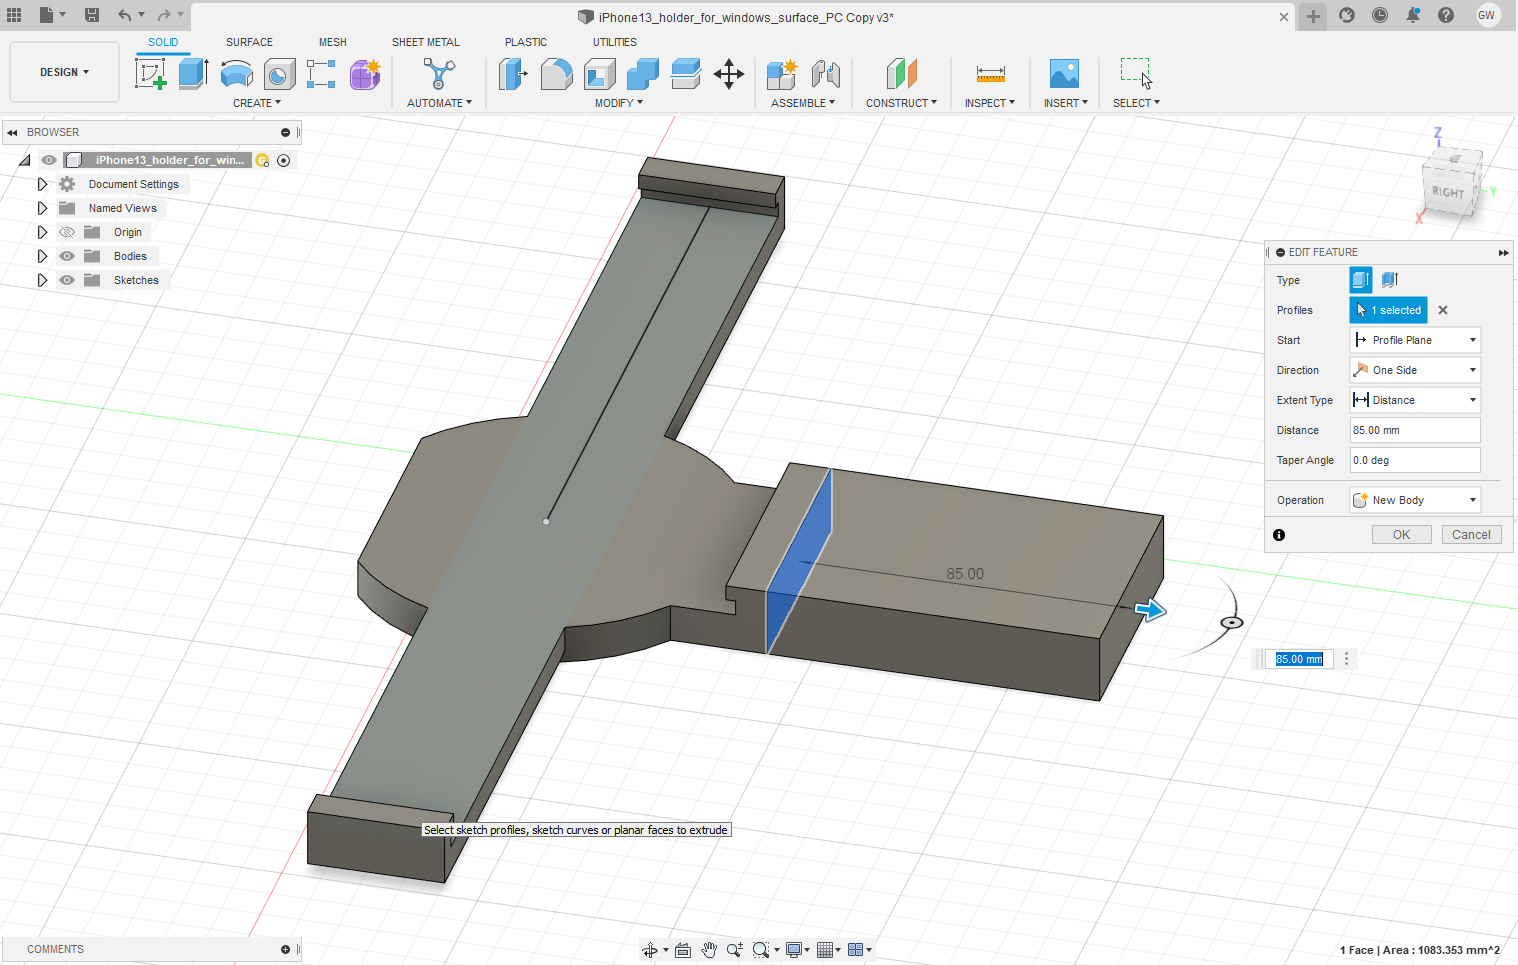The height and width of the screenshot is (965, 1518).
Task: Cancel the Edit Feature dialog
Action: [x=1470, y=535]
